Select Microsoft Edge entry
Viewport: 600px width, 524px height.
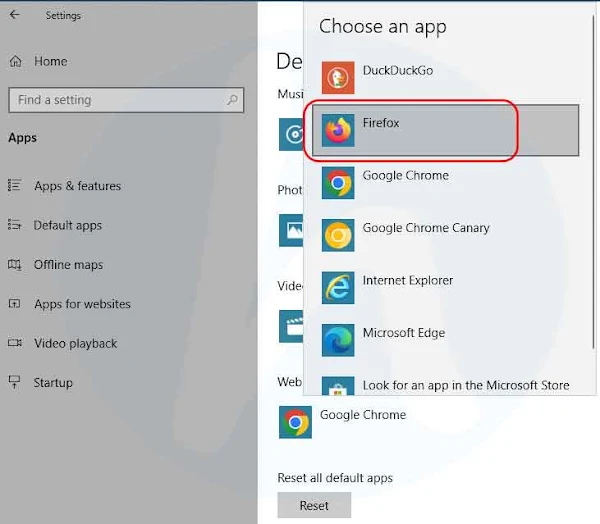point(404,333)
